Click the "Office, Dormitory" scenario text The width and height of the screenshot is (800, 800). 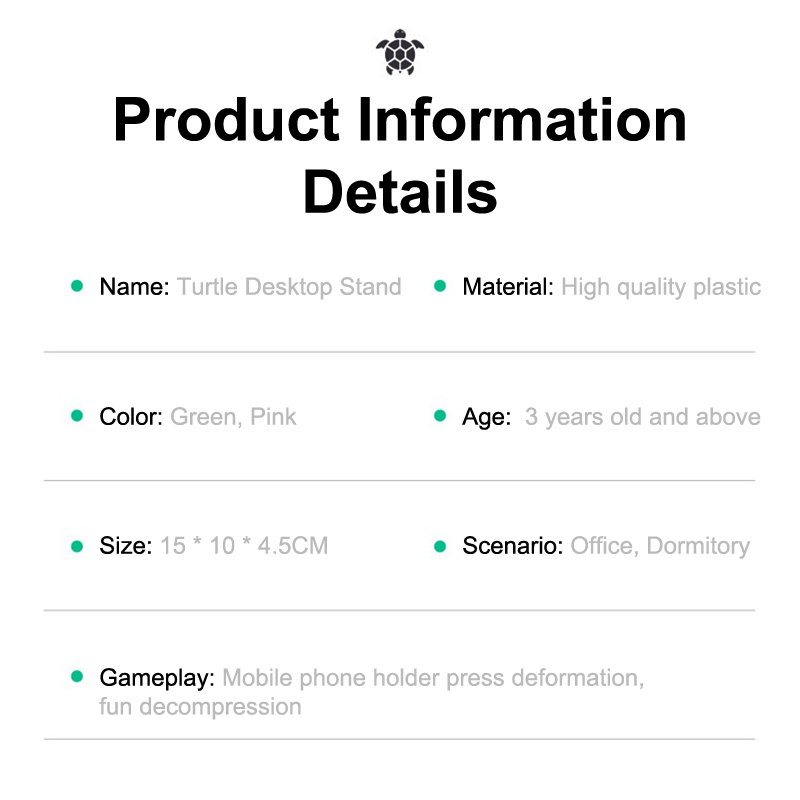tap(660, 546)
